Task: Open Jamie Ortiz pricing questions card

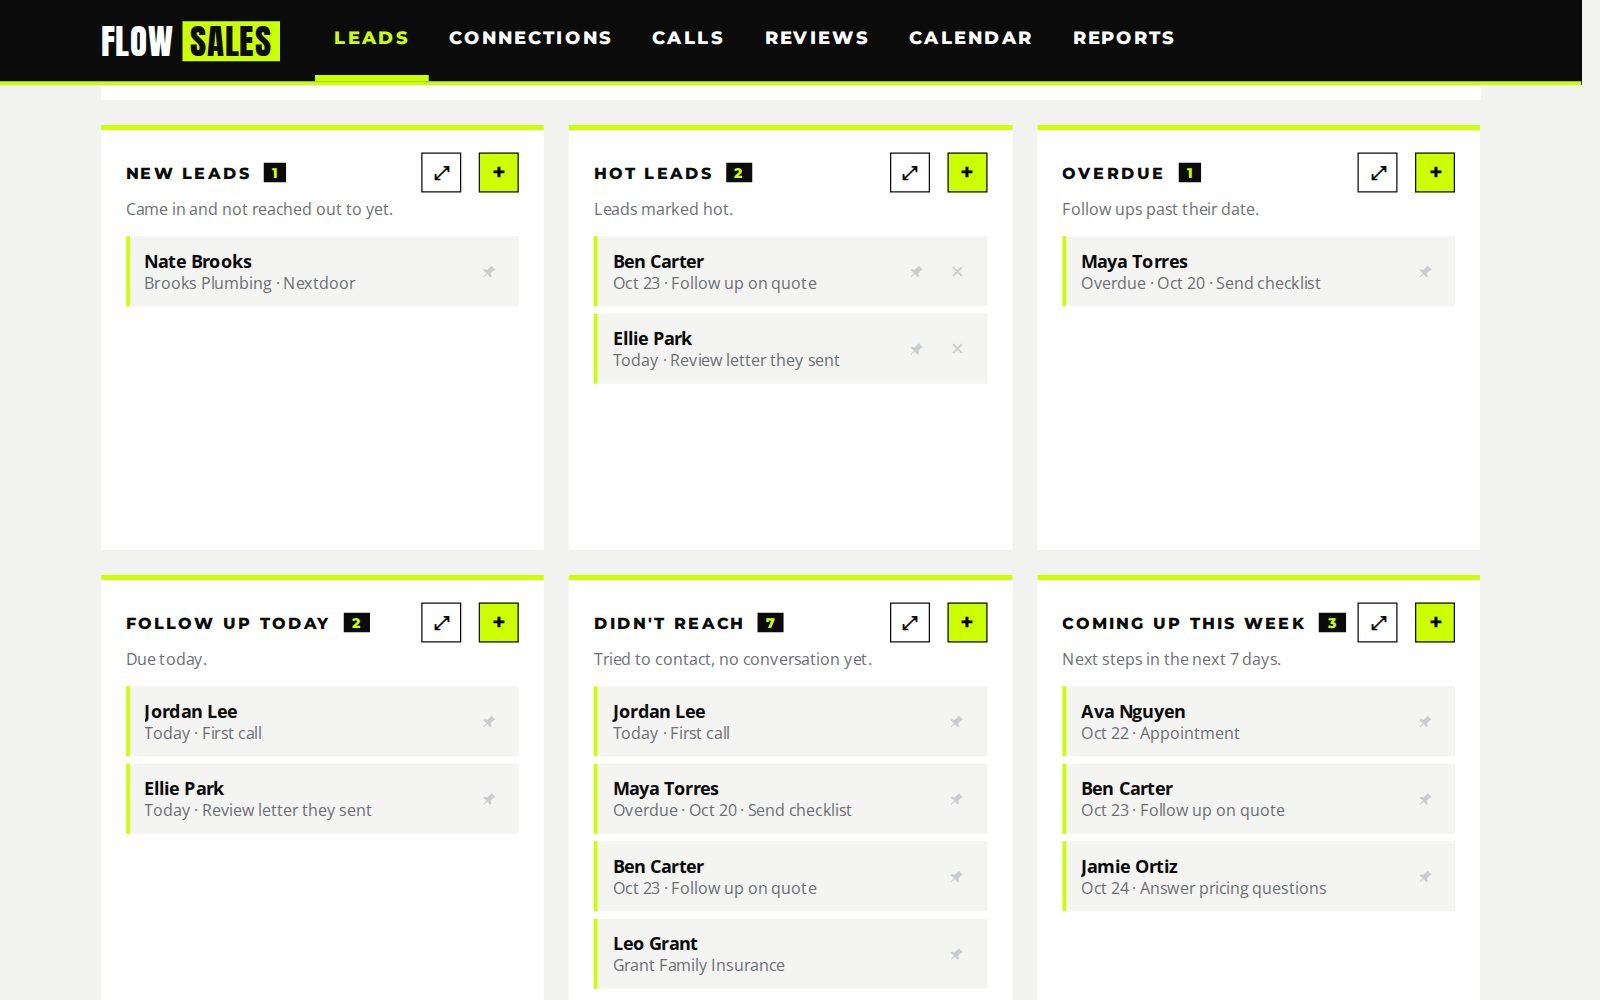Action: pos(1258,876)
